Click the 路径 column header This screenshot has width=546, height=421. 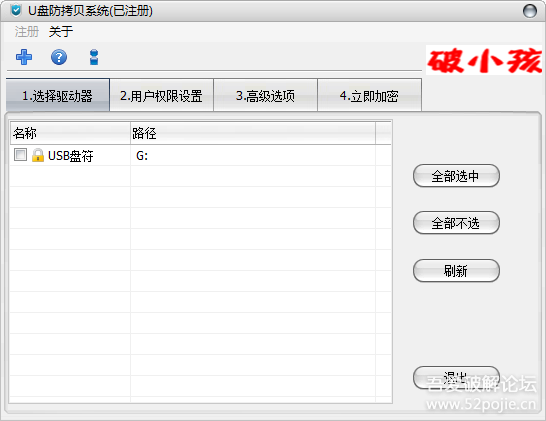253,133
